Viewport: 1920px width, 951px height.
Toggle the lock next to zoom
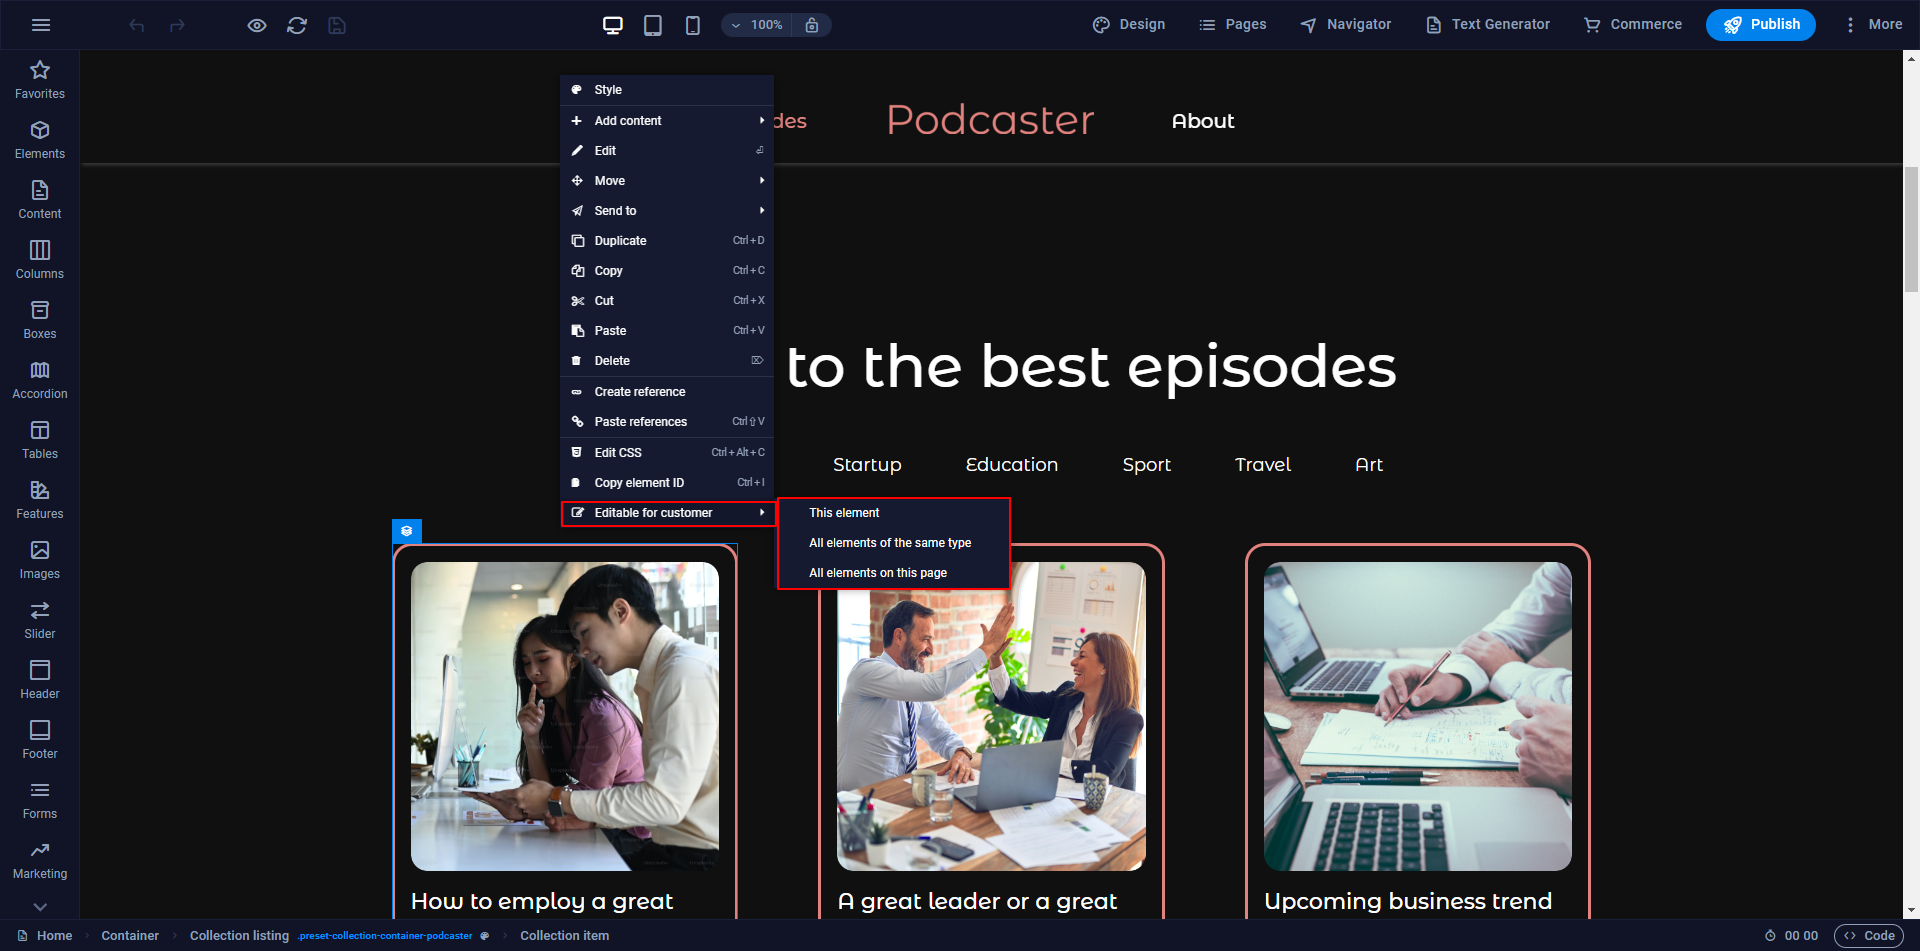812,25
